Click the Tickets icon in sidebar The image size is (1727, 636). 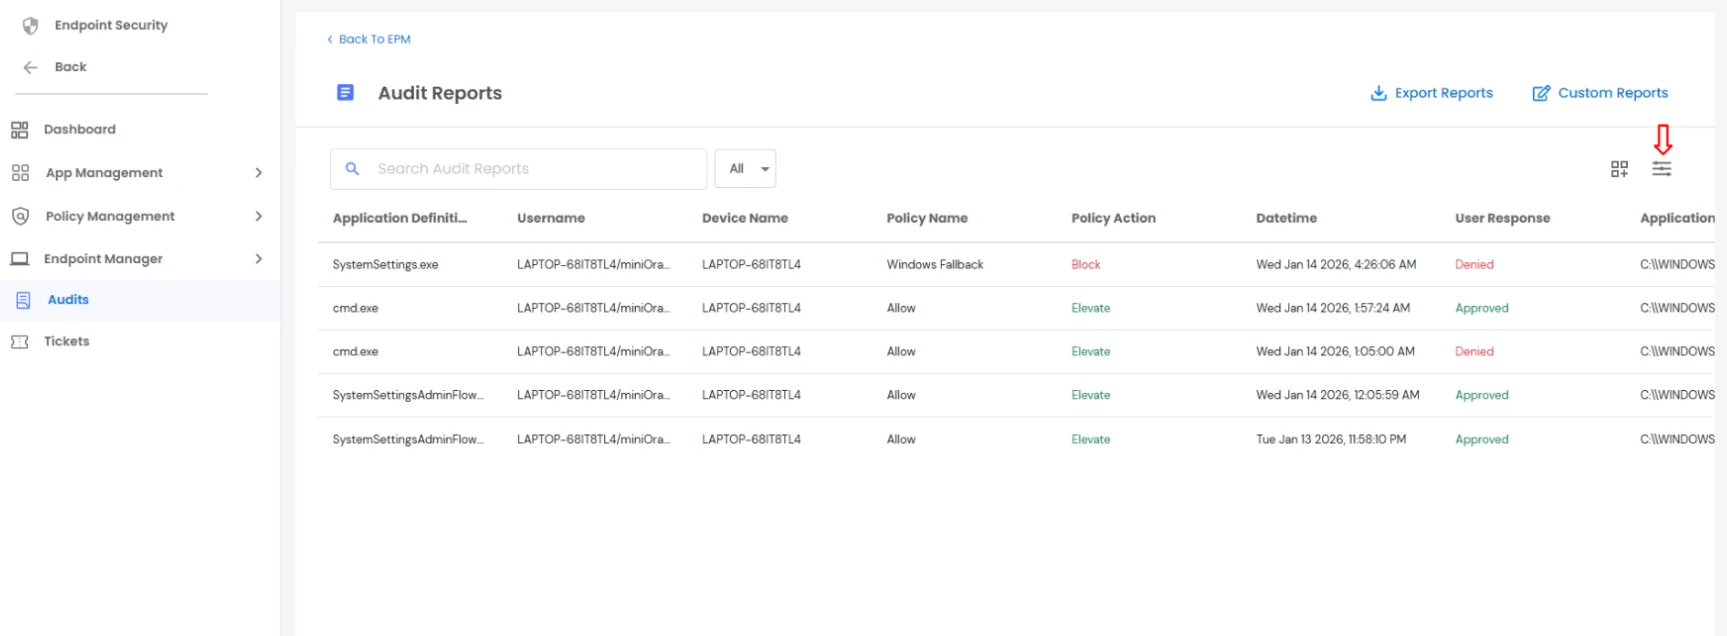[19, 342]
